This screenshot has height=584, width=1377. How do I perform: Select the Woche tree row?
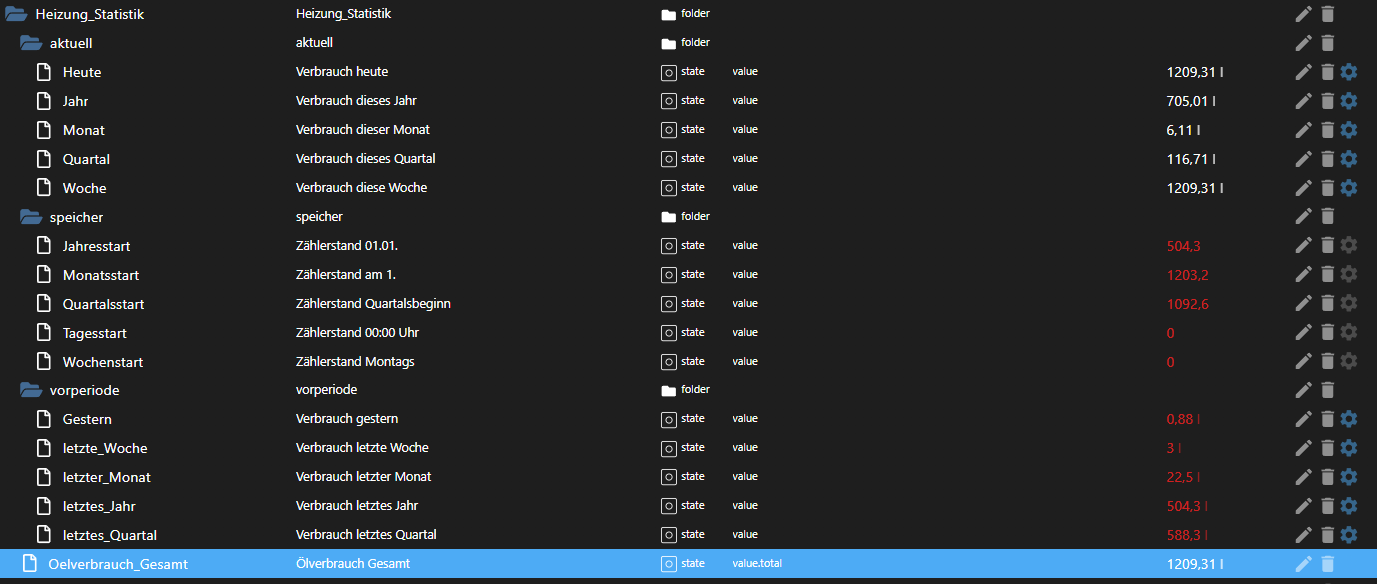click(688, 188)
